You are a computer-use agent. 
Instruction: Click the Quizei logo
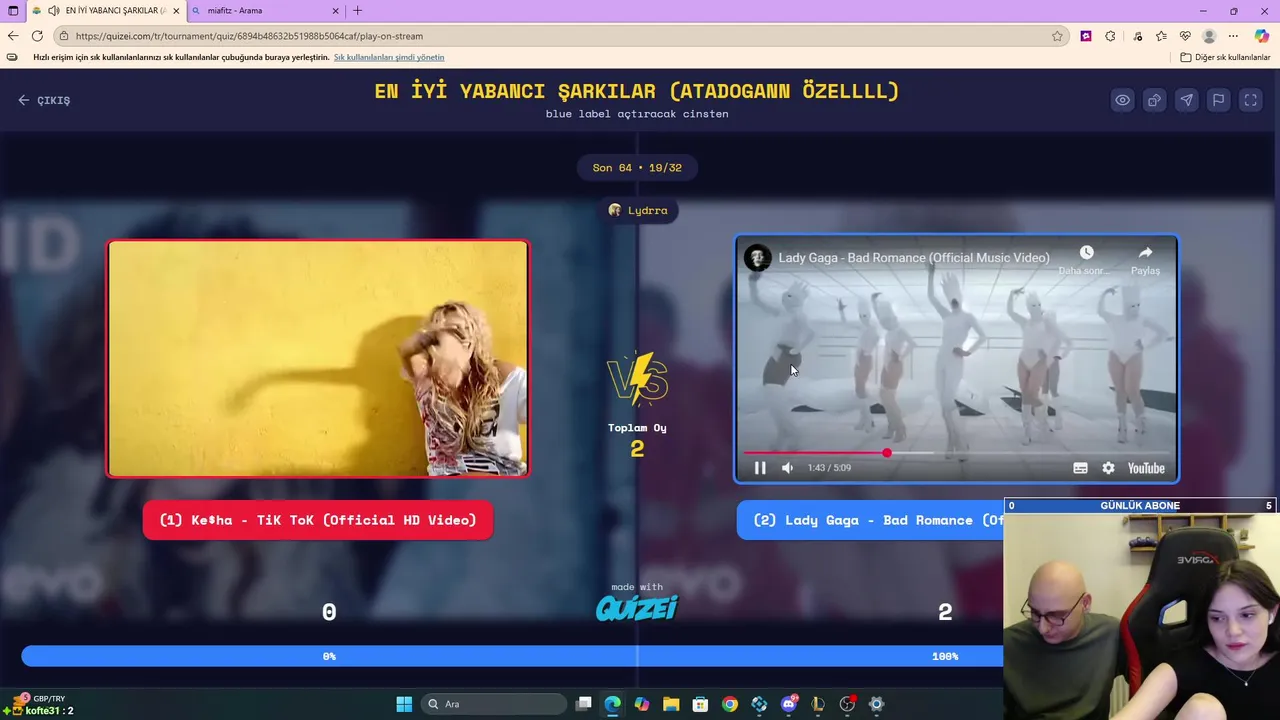[637, 607]
